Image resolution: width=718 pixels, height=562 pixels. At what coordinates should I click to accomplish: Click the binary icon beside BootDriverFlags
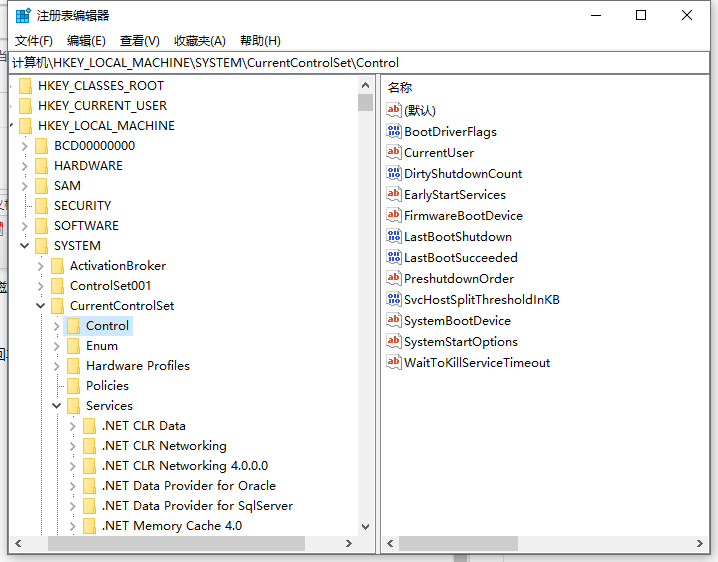click(x=394, y=131)
